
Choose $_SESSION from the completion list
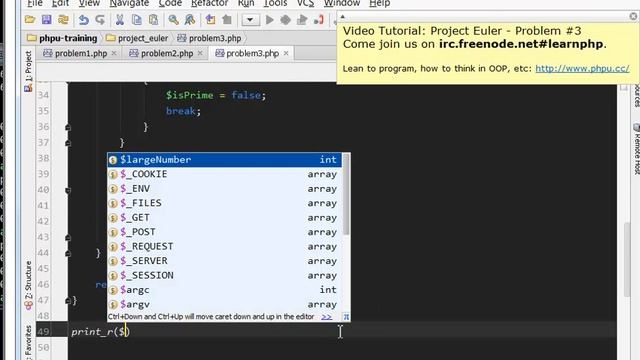pyautogui.click(x=224, y=276)
